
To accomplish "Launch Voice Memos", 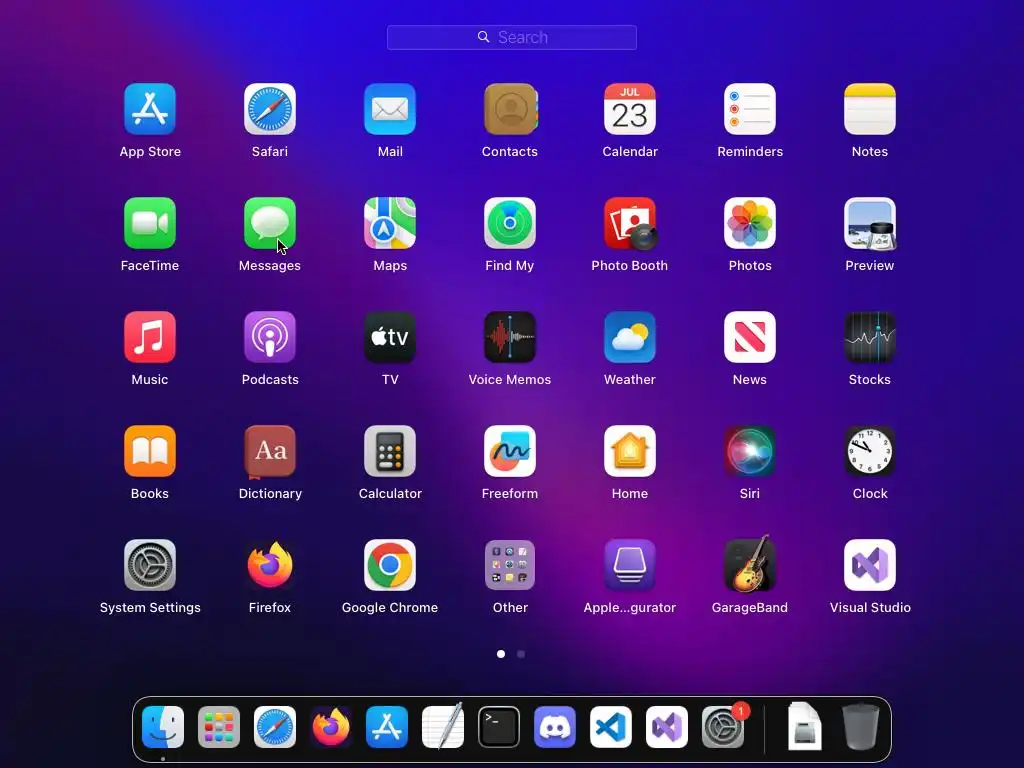I will [510, 337].
